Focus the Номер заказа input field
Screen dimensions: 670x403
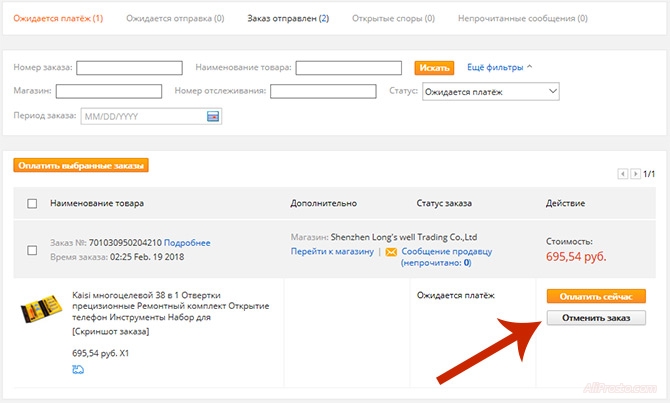(x=129, y=68)
